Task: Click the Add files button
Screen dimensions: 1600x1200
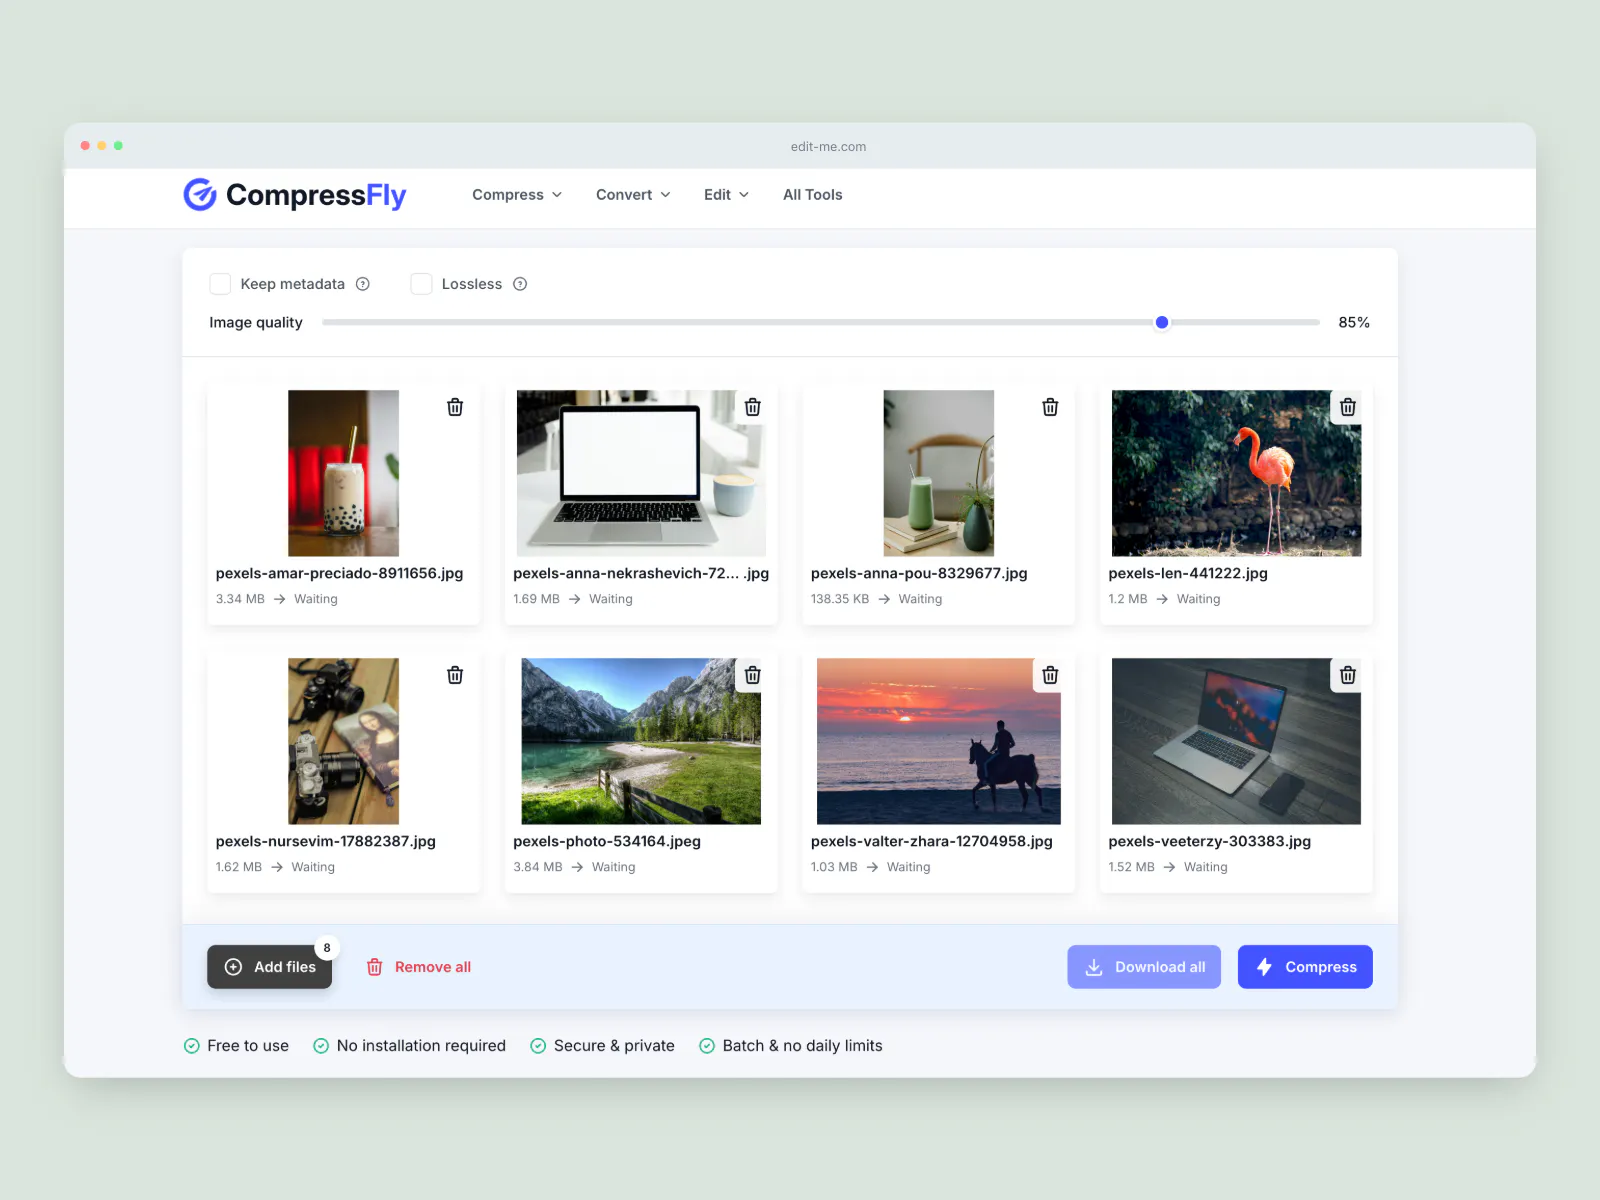Action: tap(270, 967)
